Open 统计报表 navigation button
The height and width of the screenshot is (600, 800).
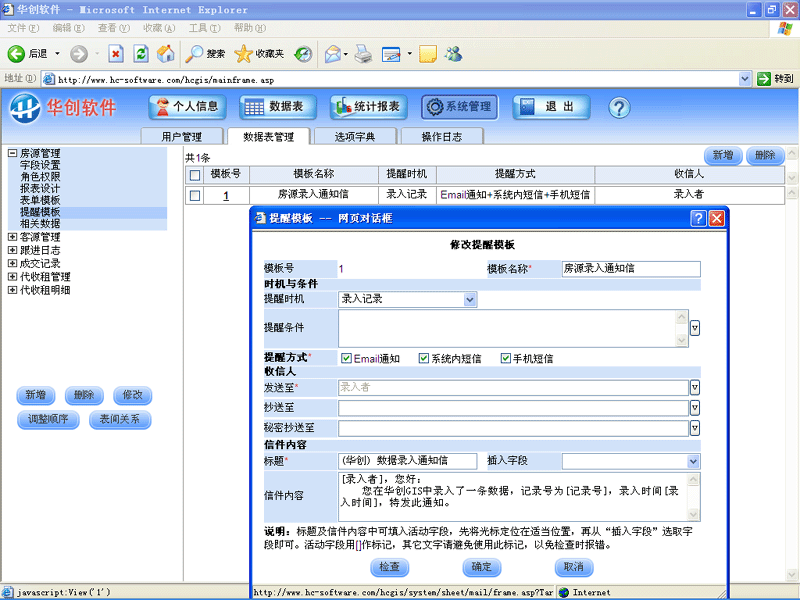coord(368,107)
